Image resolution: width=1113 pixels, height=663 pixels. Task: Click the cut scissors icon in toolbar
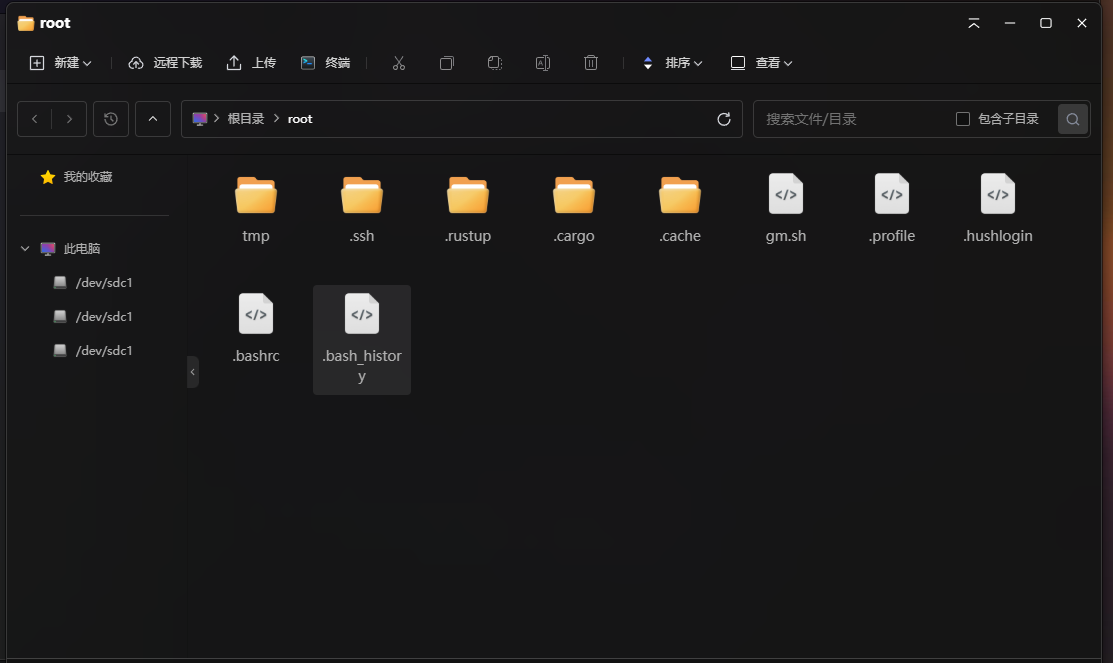(x=399, y=63)
